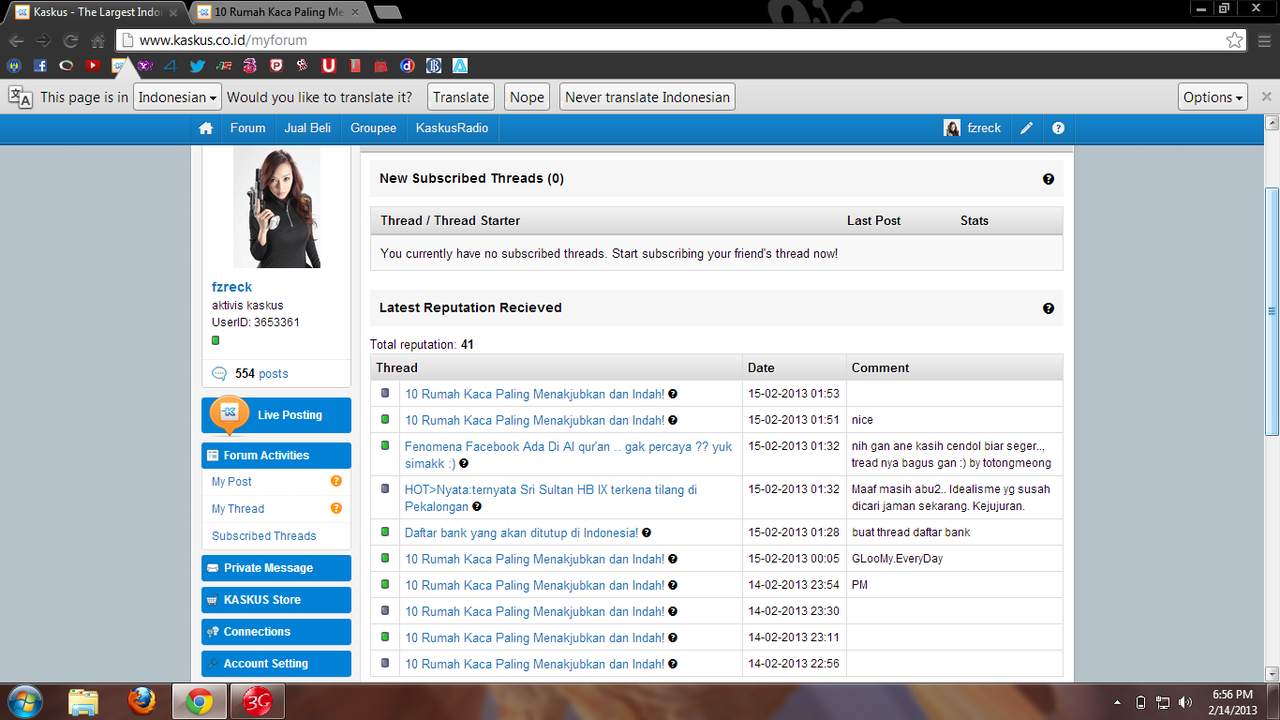Open the translate Options dropdown
The image size is (1280, 720).
click(1213, 97)
